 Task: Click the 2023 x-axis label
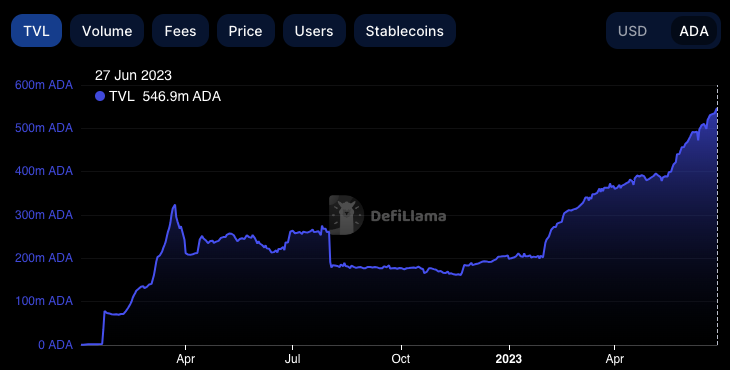pyautogui.click(x=509, y=359)
